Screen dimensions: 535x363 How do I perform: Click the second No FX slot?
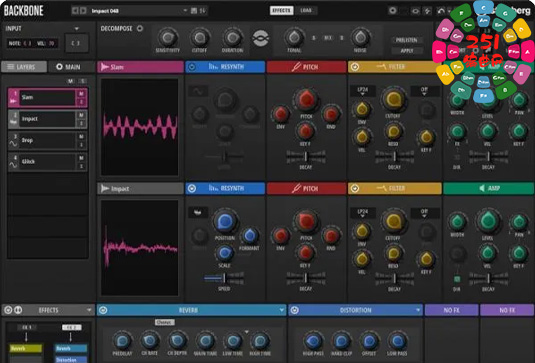(507, 310)
